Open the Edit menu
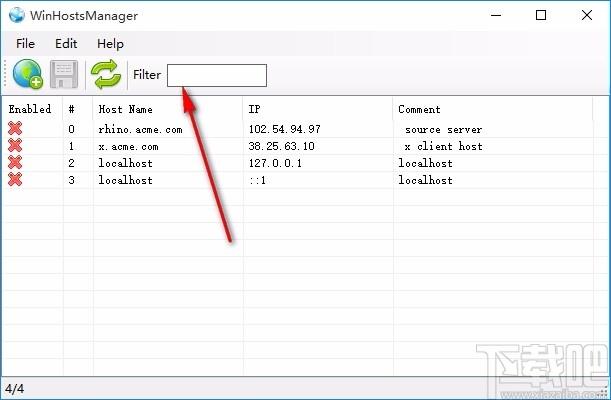The height and width of the screenshot is (400, 611). click(x=66, y=44)
